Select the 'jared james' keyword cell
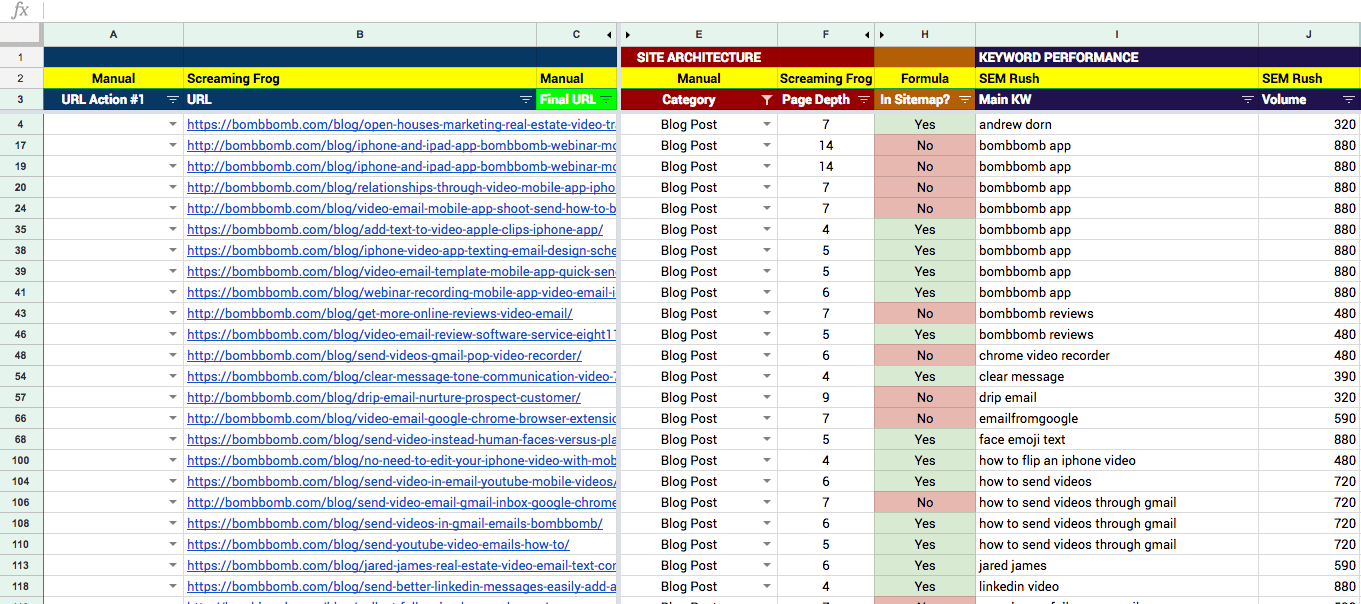 1117,566
